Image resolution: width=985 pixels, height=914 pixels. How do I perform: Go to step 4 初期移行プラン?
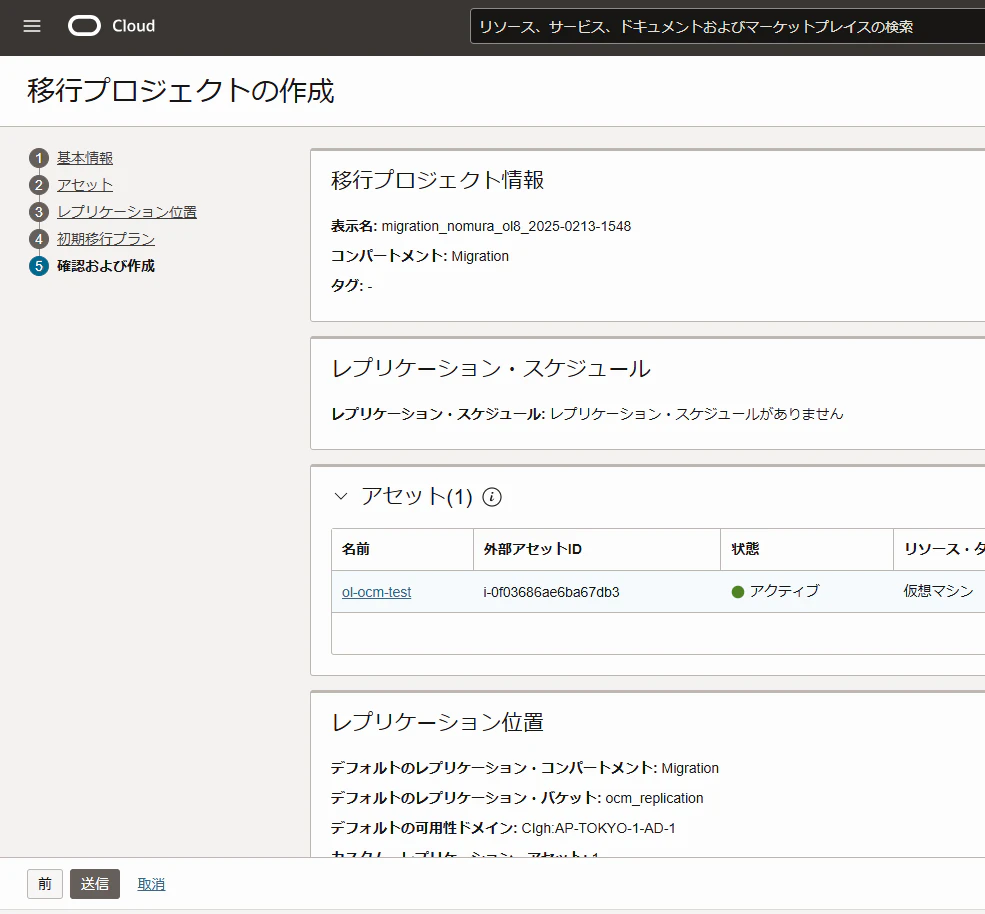pos(106,239)
